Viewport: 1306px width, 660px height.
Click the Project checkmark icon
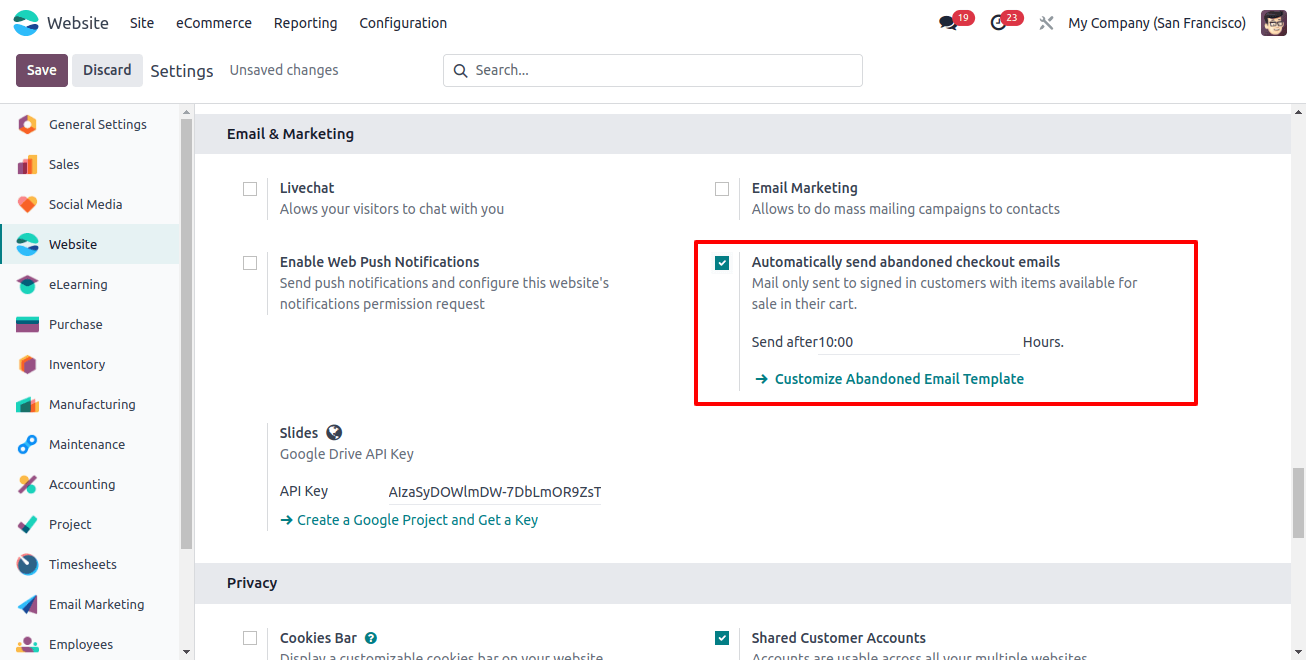tap(28, 525)
